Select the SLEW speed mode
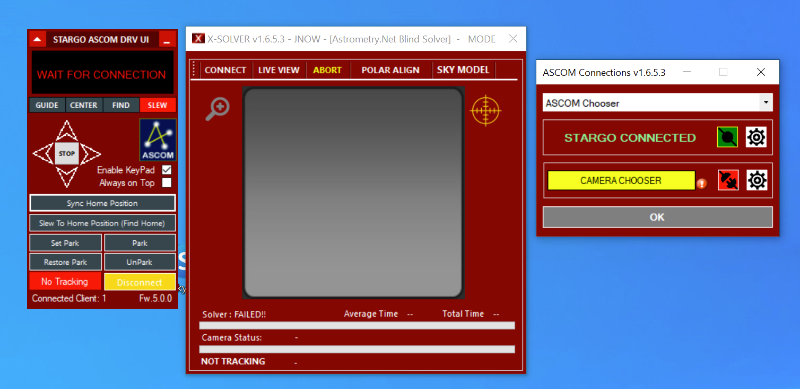800x389 pixels. (158, 105)
